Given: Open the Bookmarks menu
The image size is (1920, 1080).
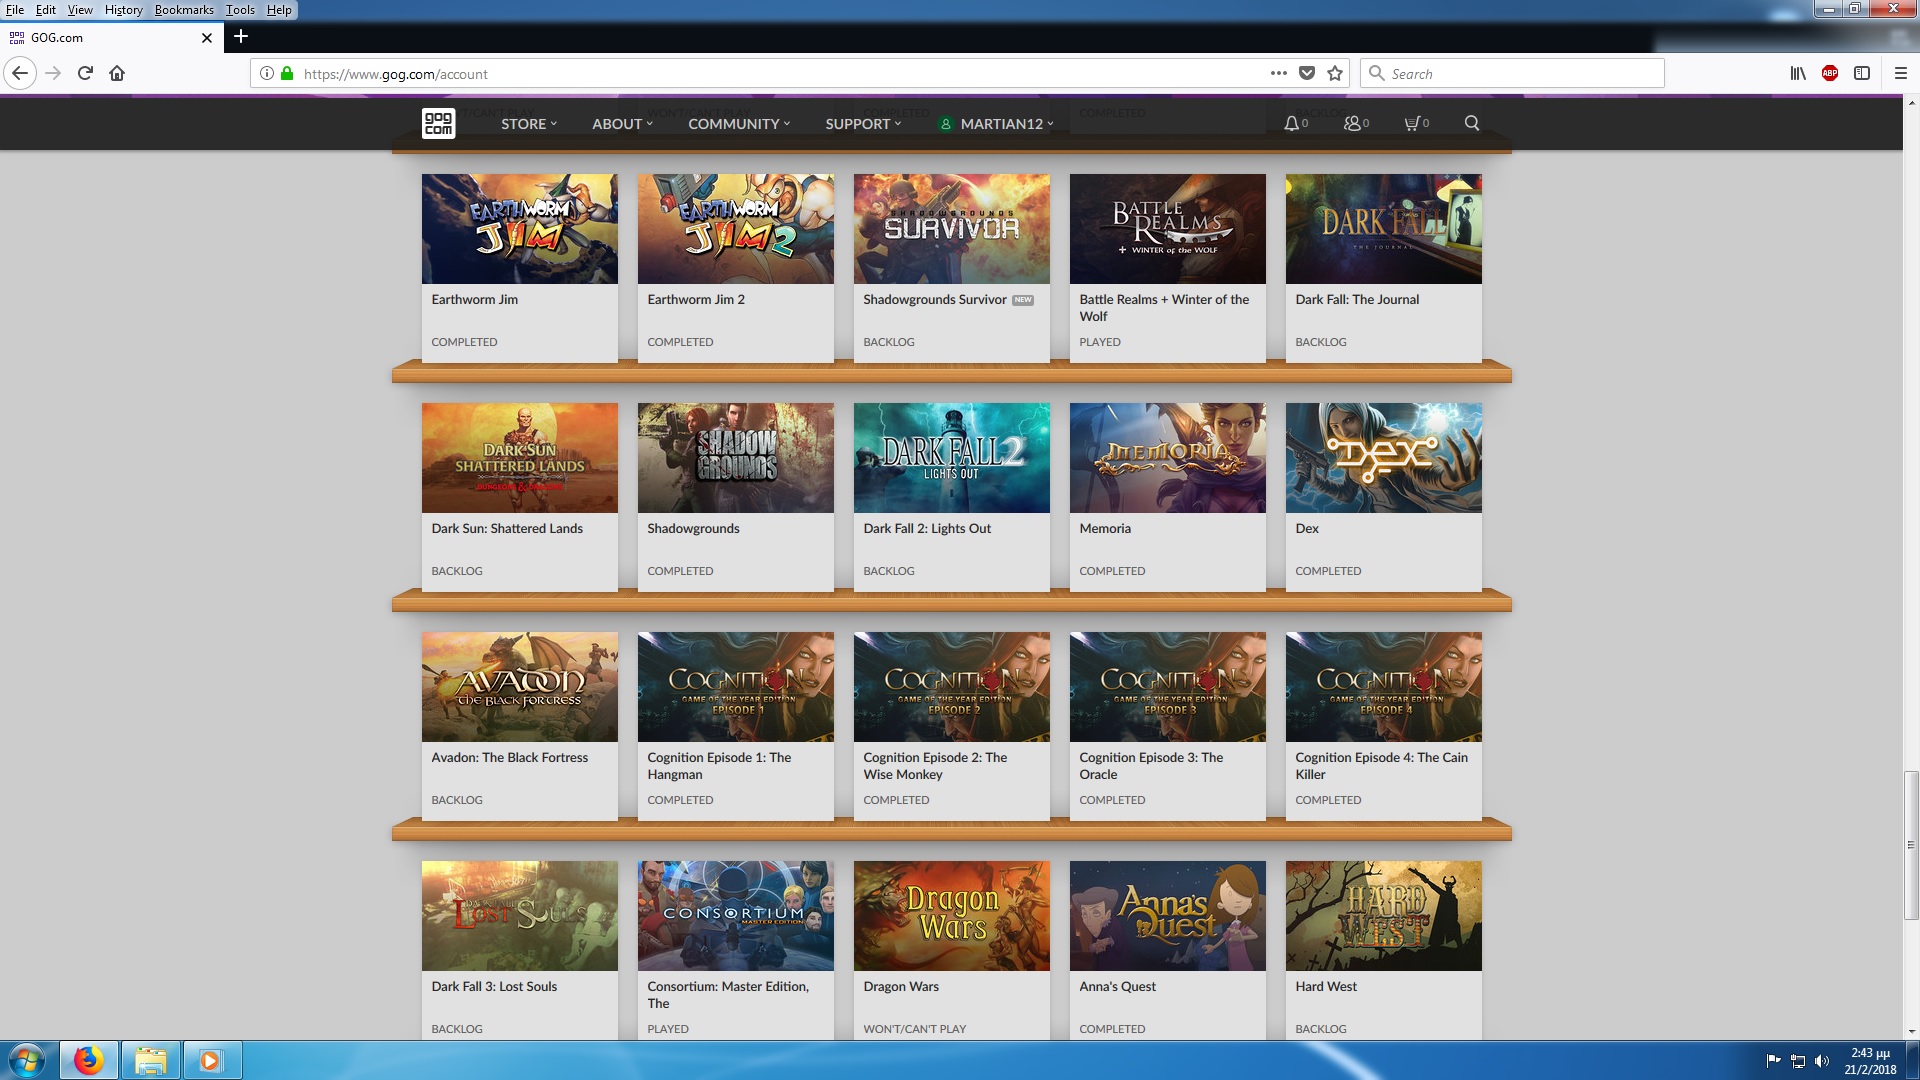Looking at the screenshot, I should [184, 10].
